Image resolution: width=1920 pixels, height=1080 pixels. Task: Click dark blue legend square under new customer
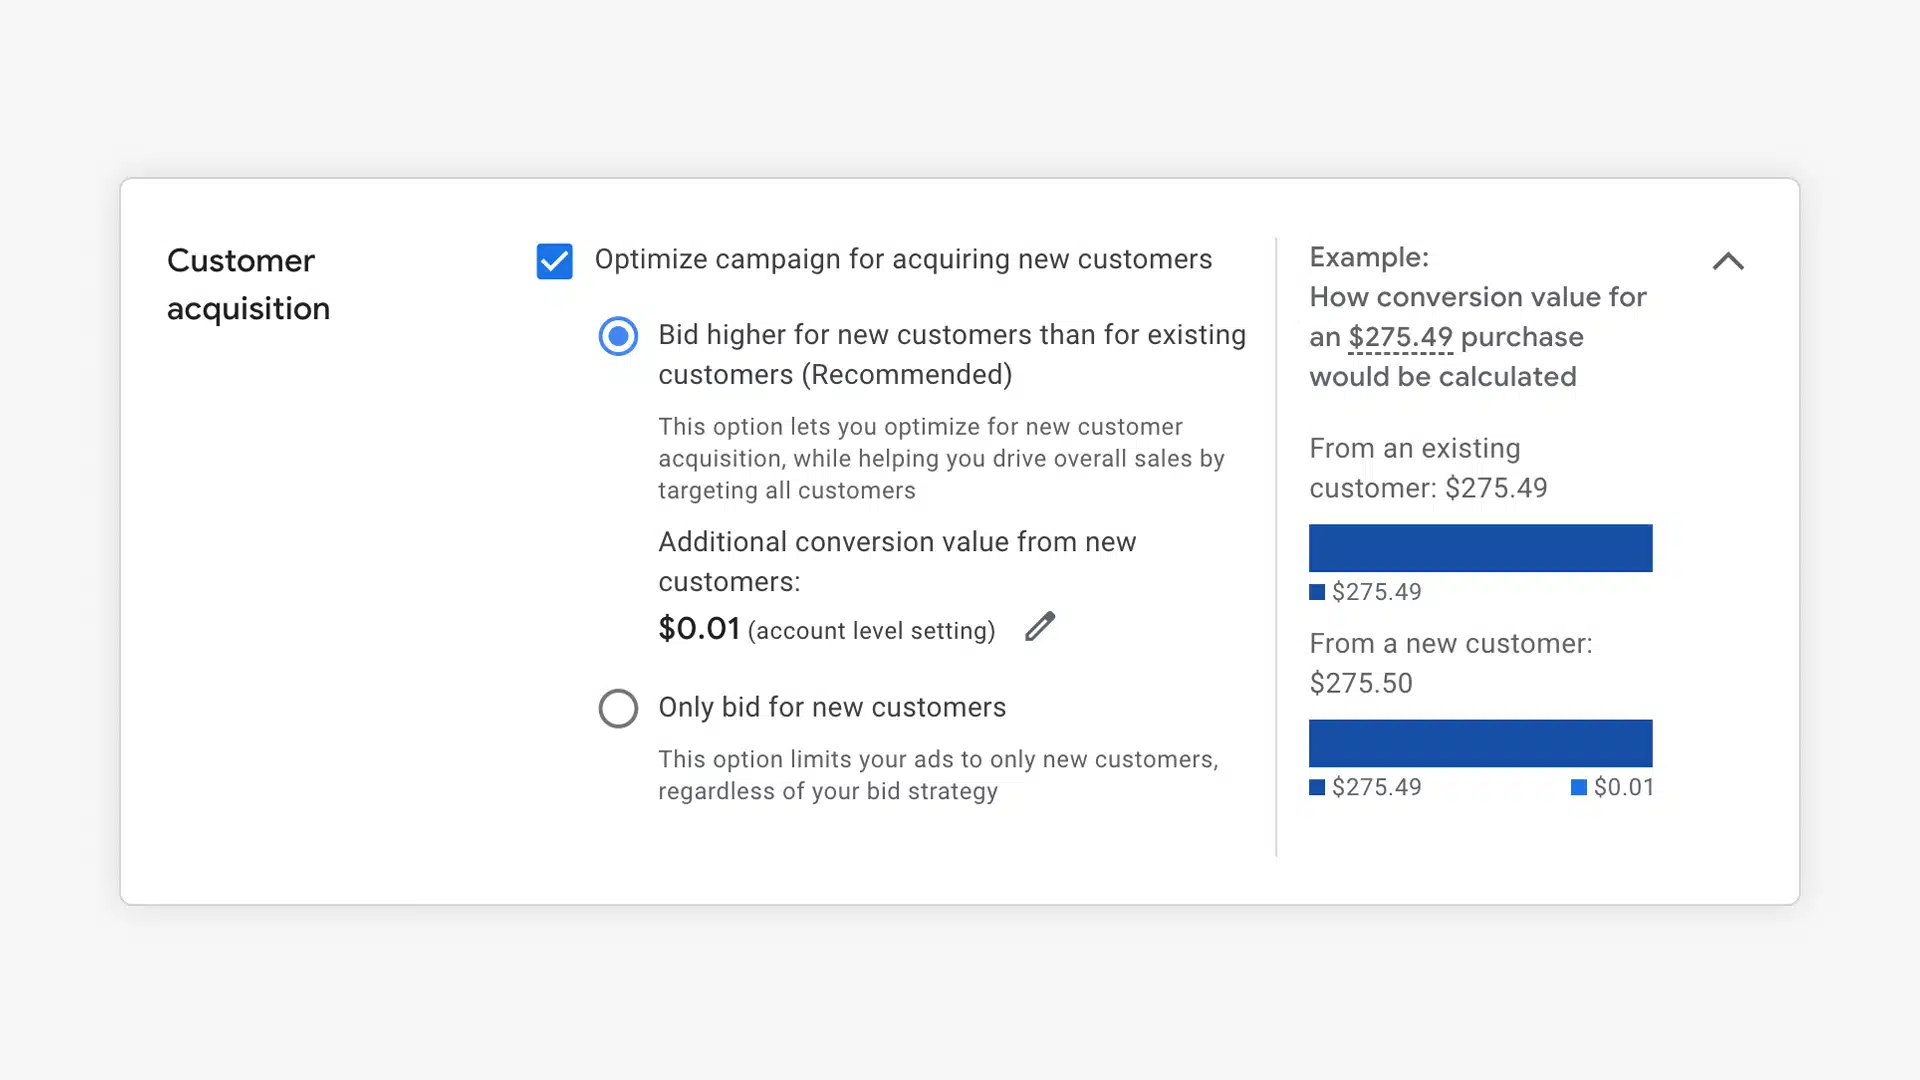[x=1317, y=788]
